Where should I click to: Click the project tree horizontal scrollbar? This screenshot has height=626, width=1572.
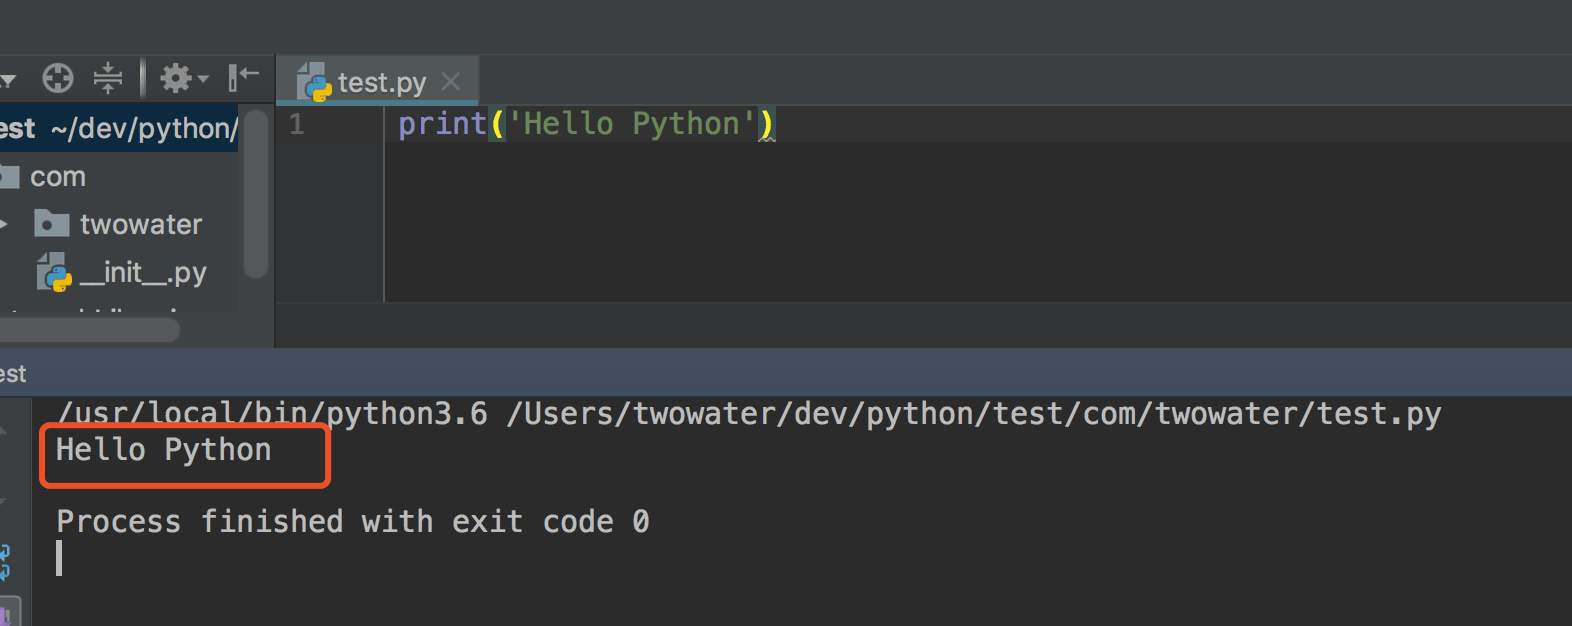click(x=90, y=331)
